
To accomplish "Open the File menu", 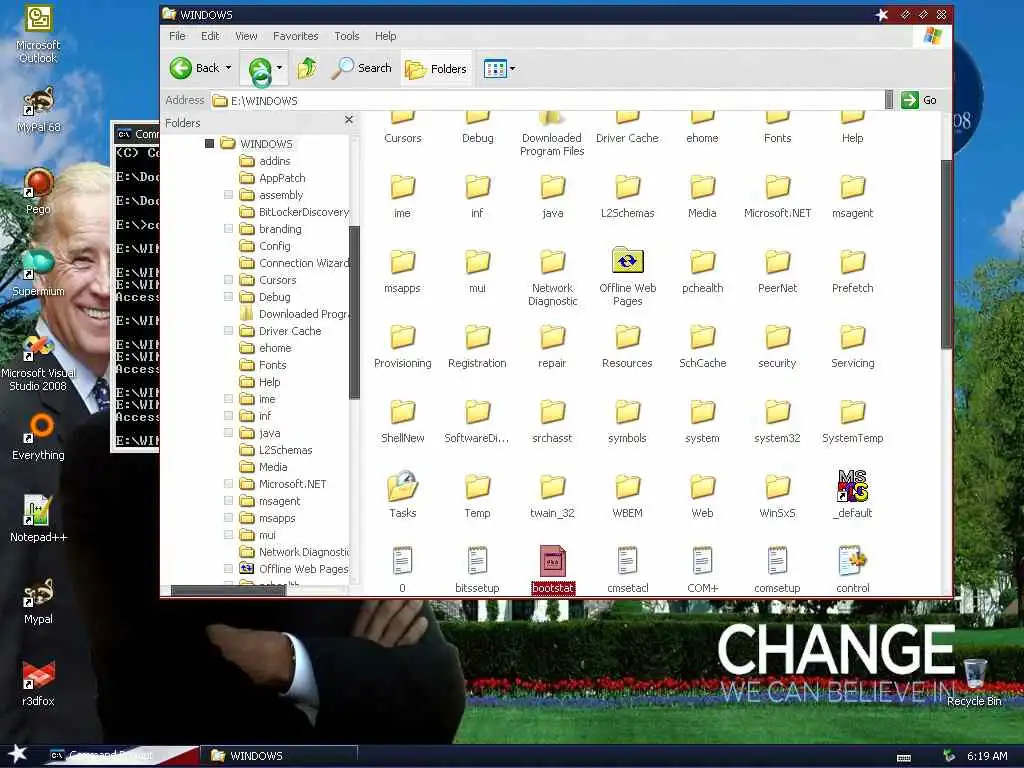I will coord(177,36).
